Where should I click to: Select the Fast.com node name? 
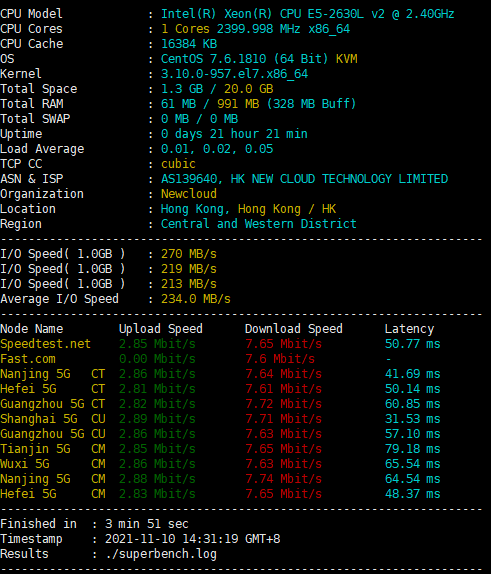point(28,359)
